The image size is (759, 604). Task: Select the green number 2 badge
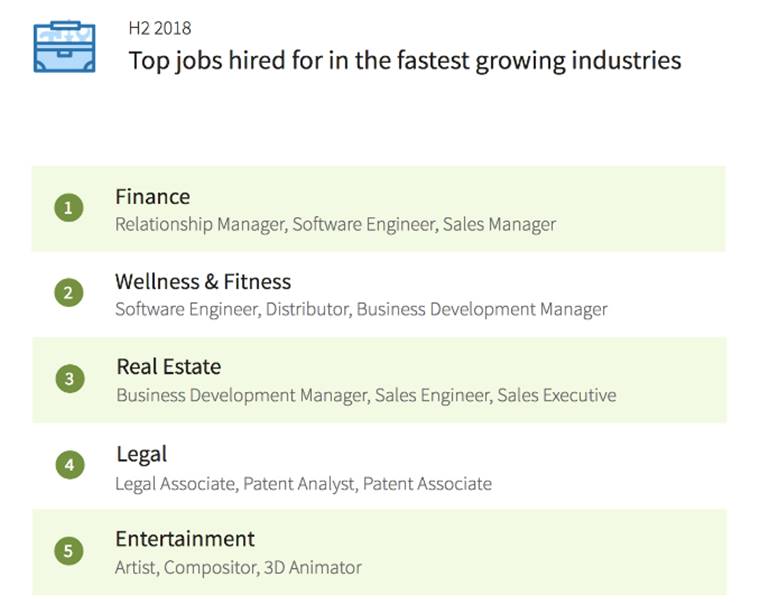coord(68,293)
